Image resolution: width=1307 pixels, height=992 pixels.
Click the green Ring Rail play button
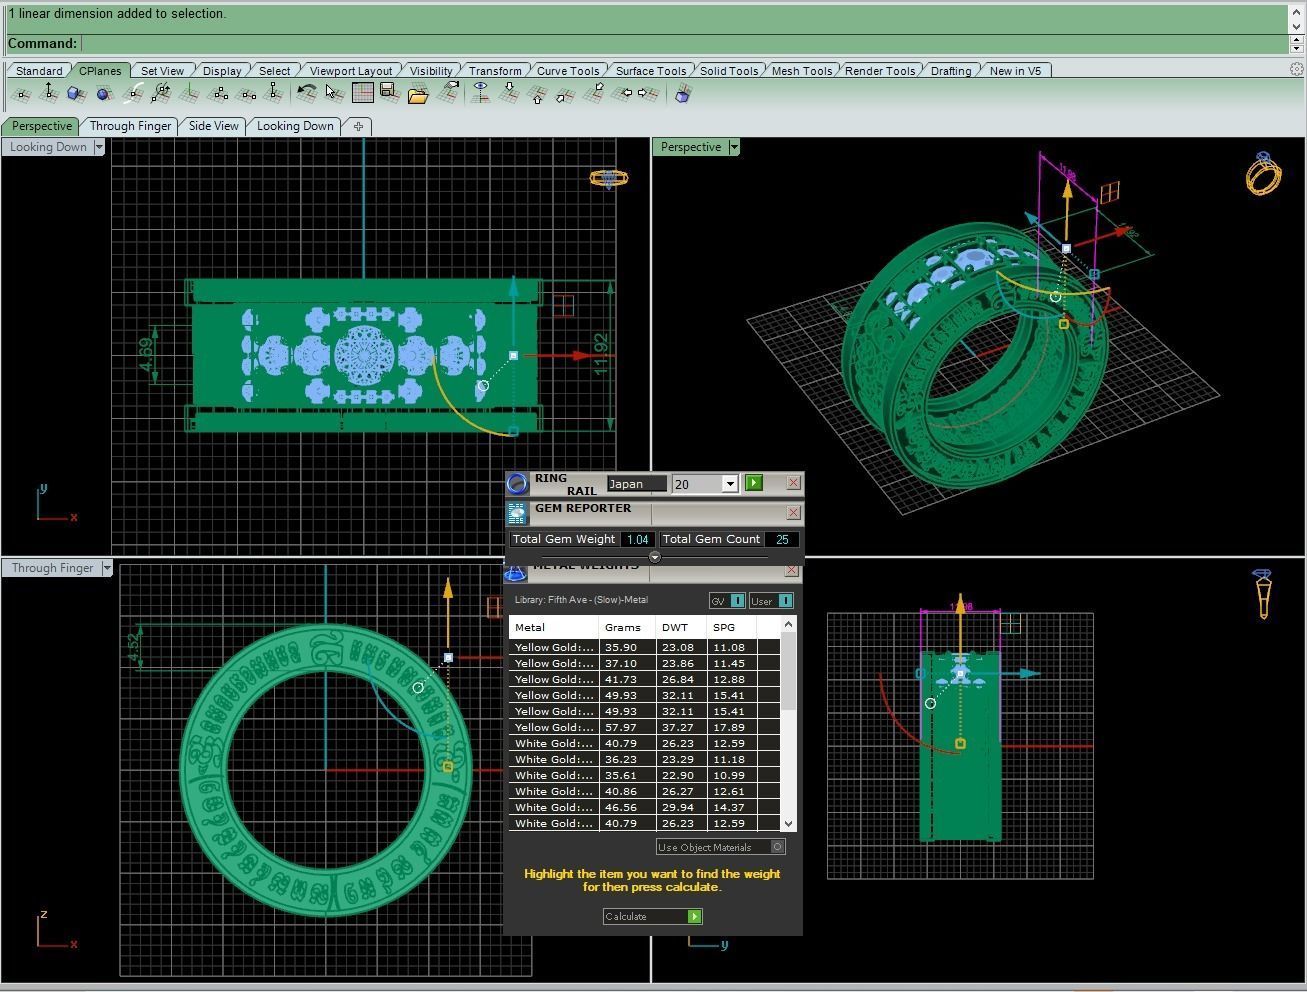(x=754, y=483)
